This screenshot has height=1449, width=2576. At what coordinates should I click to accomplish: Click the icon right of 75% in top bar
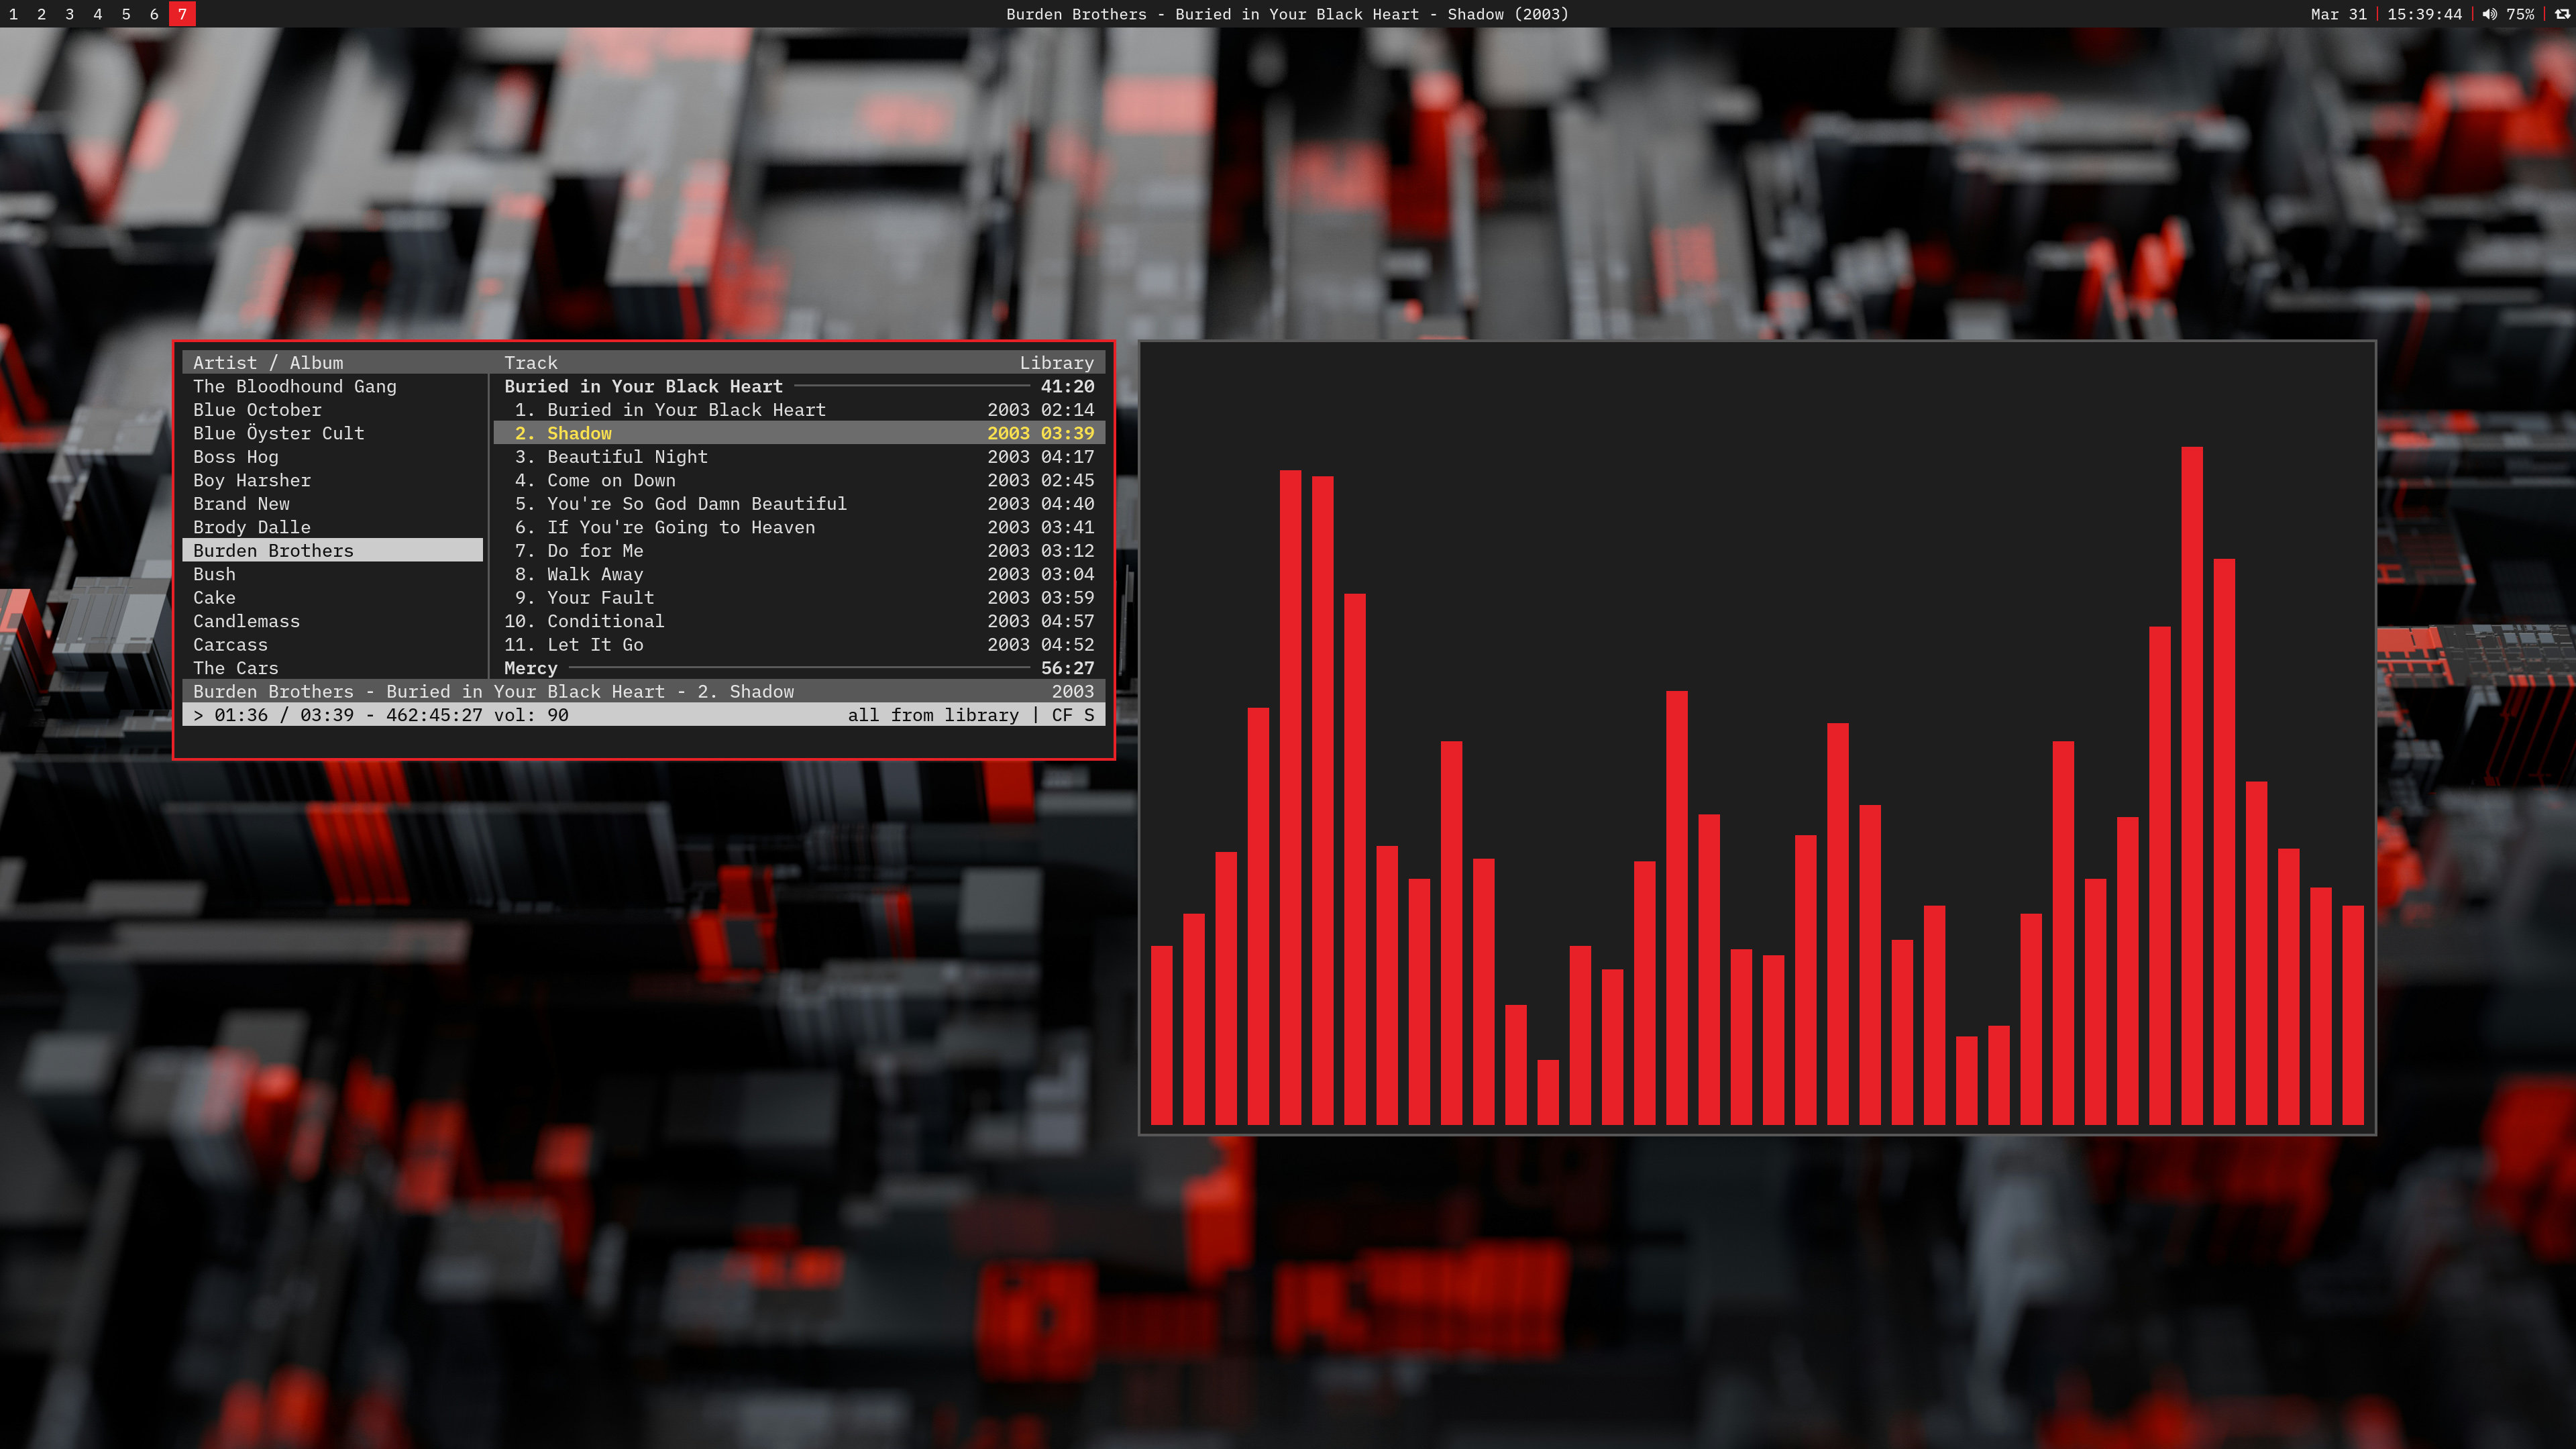[x=2561, y=14]
